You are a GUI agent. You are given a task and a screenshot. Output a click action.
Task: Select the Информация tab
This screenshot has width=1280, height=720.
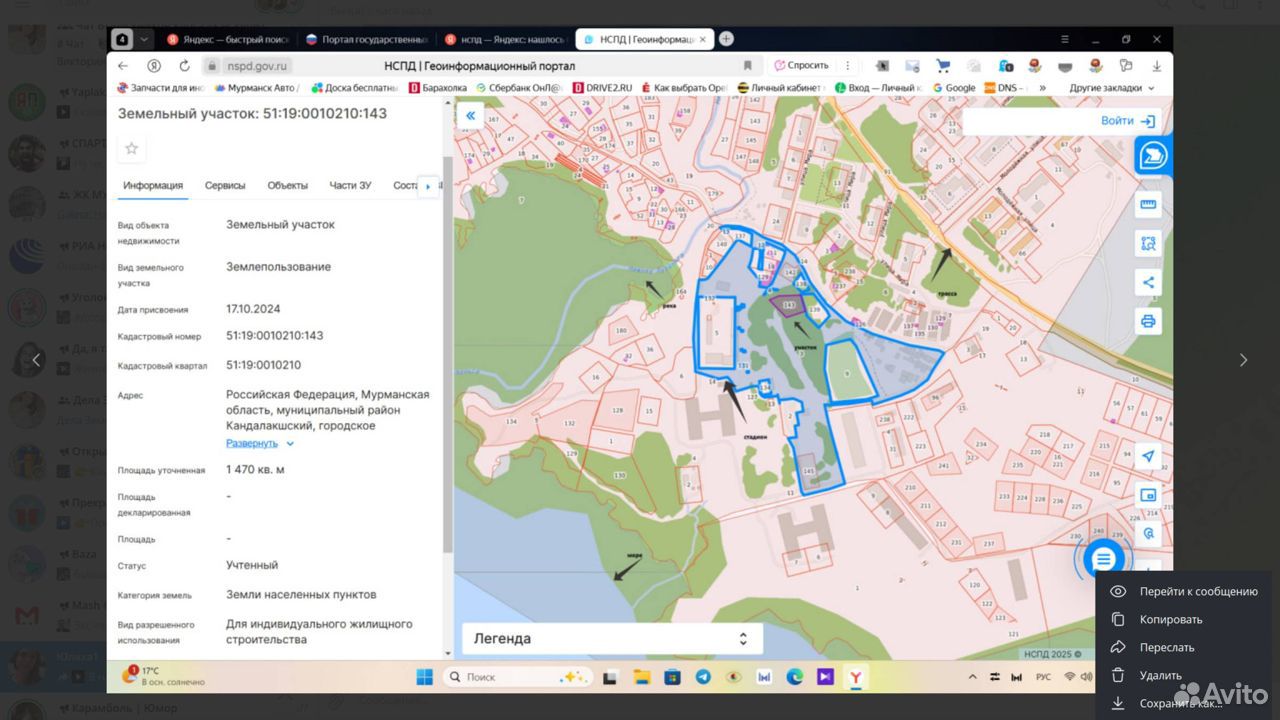coord(153,185)
